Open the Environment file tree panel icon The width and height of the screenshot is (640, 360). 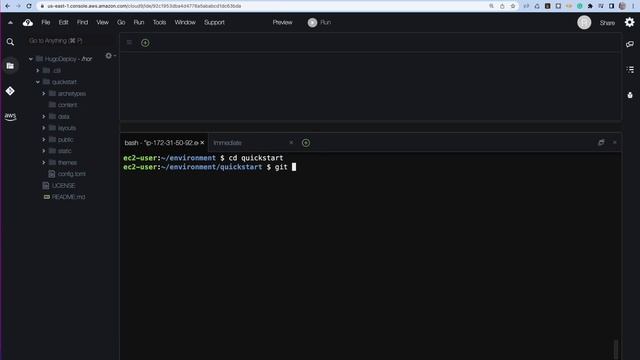click(10, 66)
